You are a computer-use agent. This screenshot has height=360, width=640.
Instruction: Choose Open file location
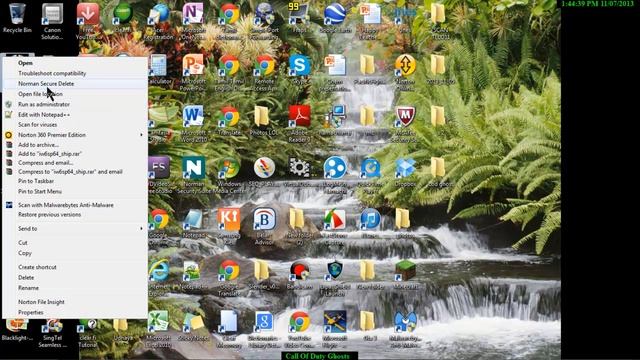[75, 94]
